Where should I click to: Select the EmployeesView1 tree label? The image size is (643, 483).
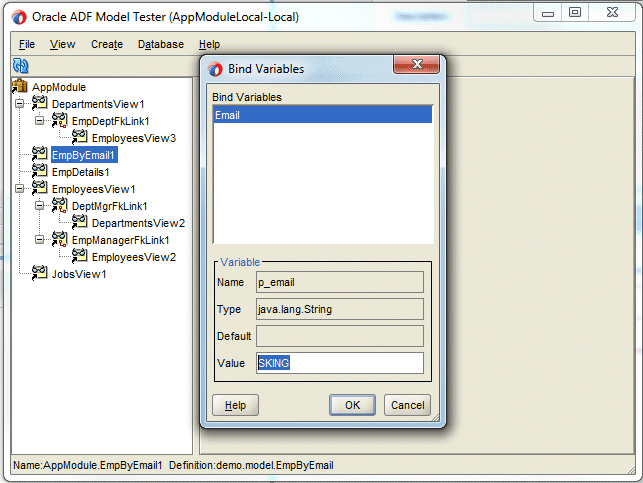click(93, 189)
